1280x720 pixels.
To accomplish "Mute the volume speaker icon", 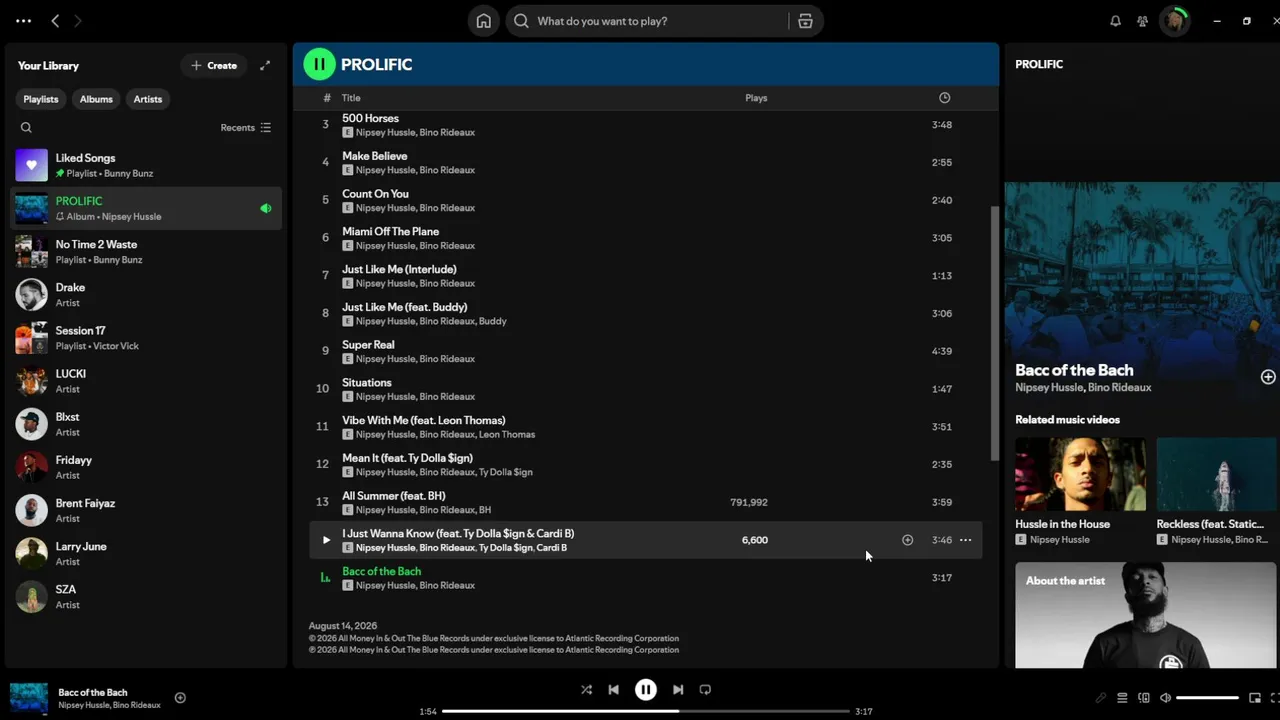I will tap(1165, 698).
